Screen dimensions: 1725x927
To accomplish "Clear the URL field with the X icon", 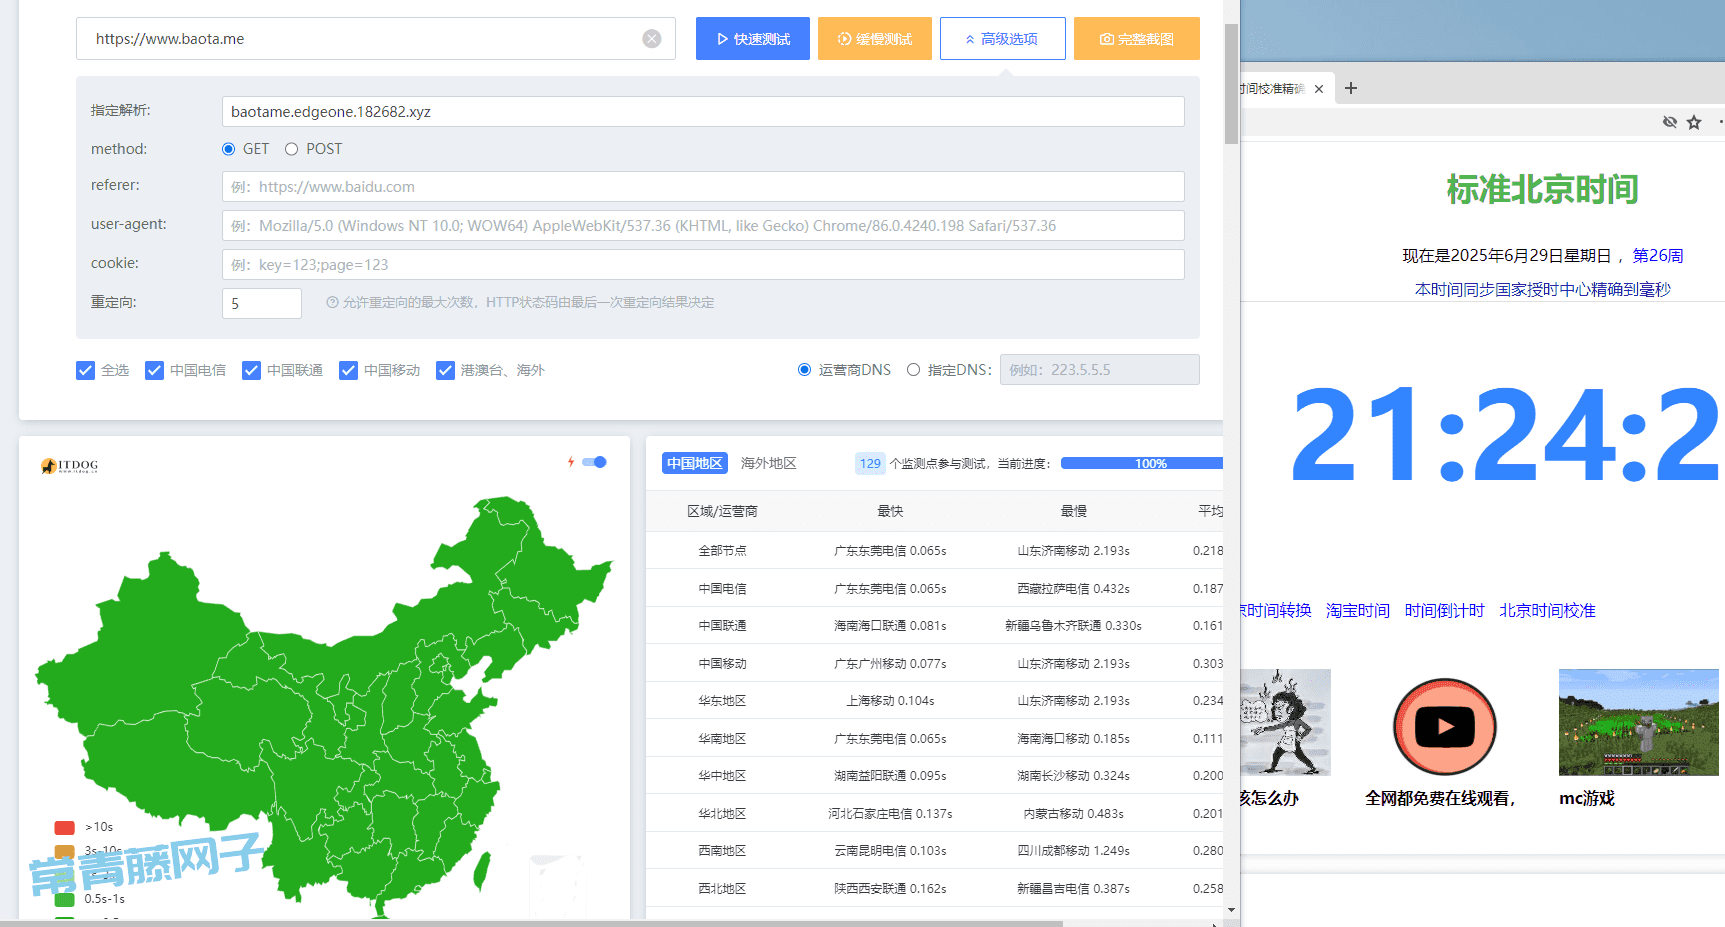I will click(x=652, y=39).
